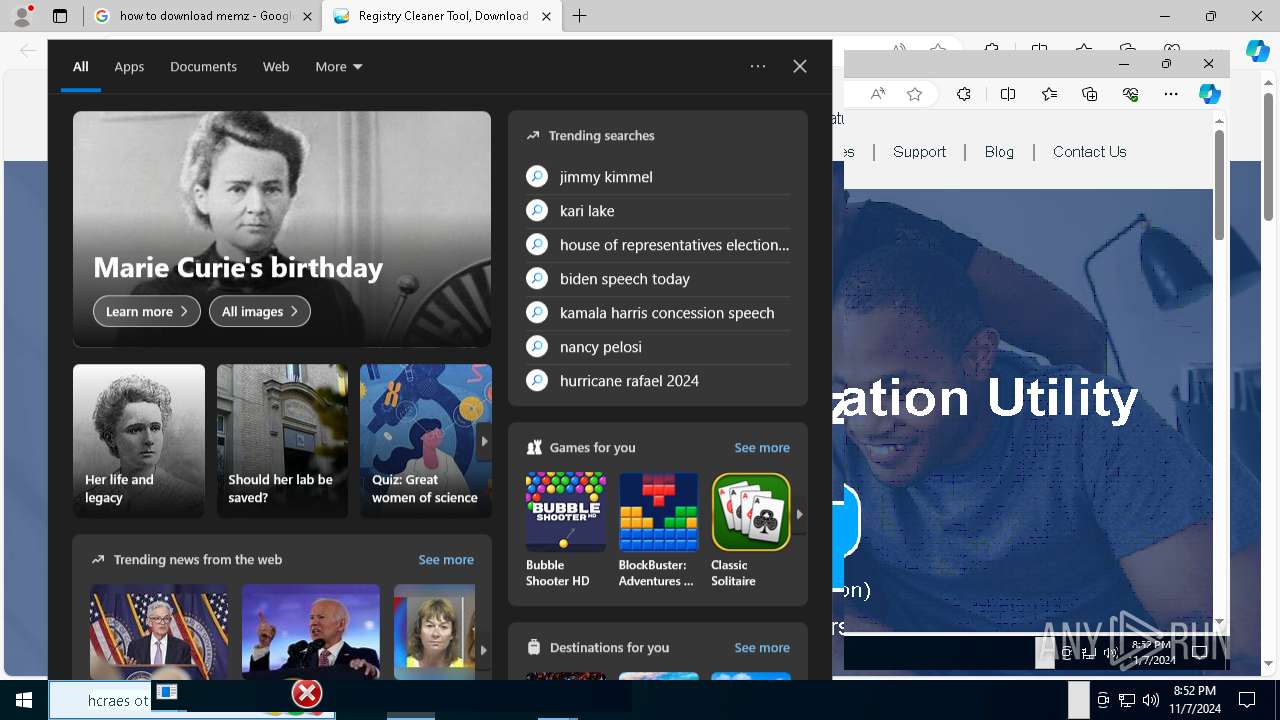This screenshot has width=1280, height=720.
Task: Open the volume icon in system tray
Action: pyautogui.click(x=1151, y=700)
